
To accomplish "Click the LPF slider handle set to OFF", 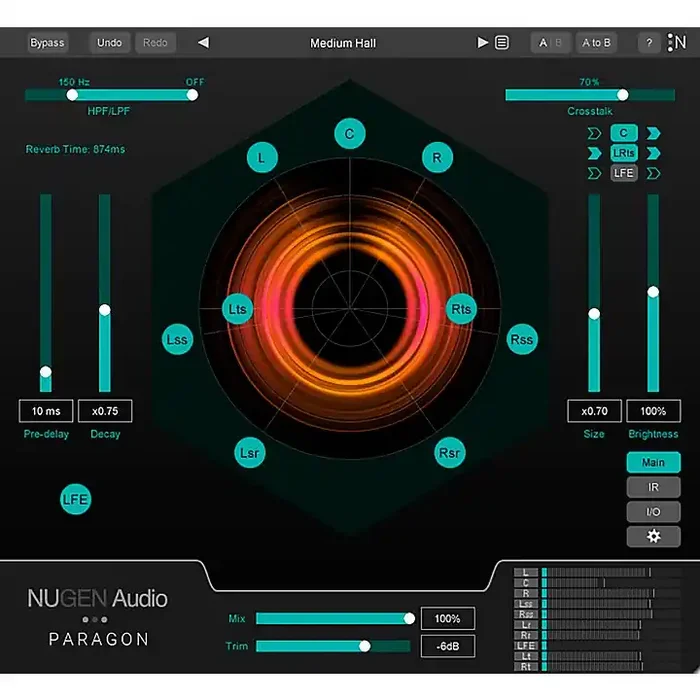I will pos(192,95).
